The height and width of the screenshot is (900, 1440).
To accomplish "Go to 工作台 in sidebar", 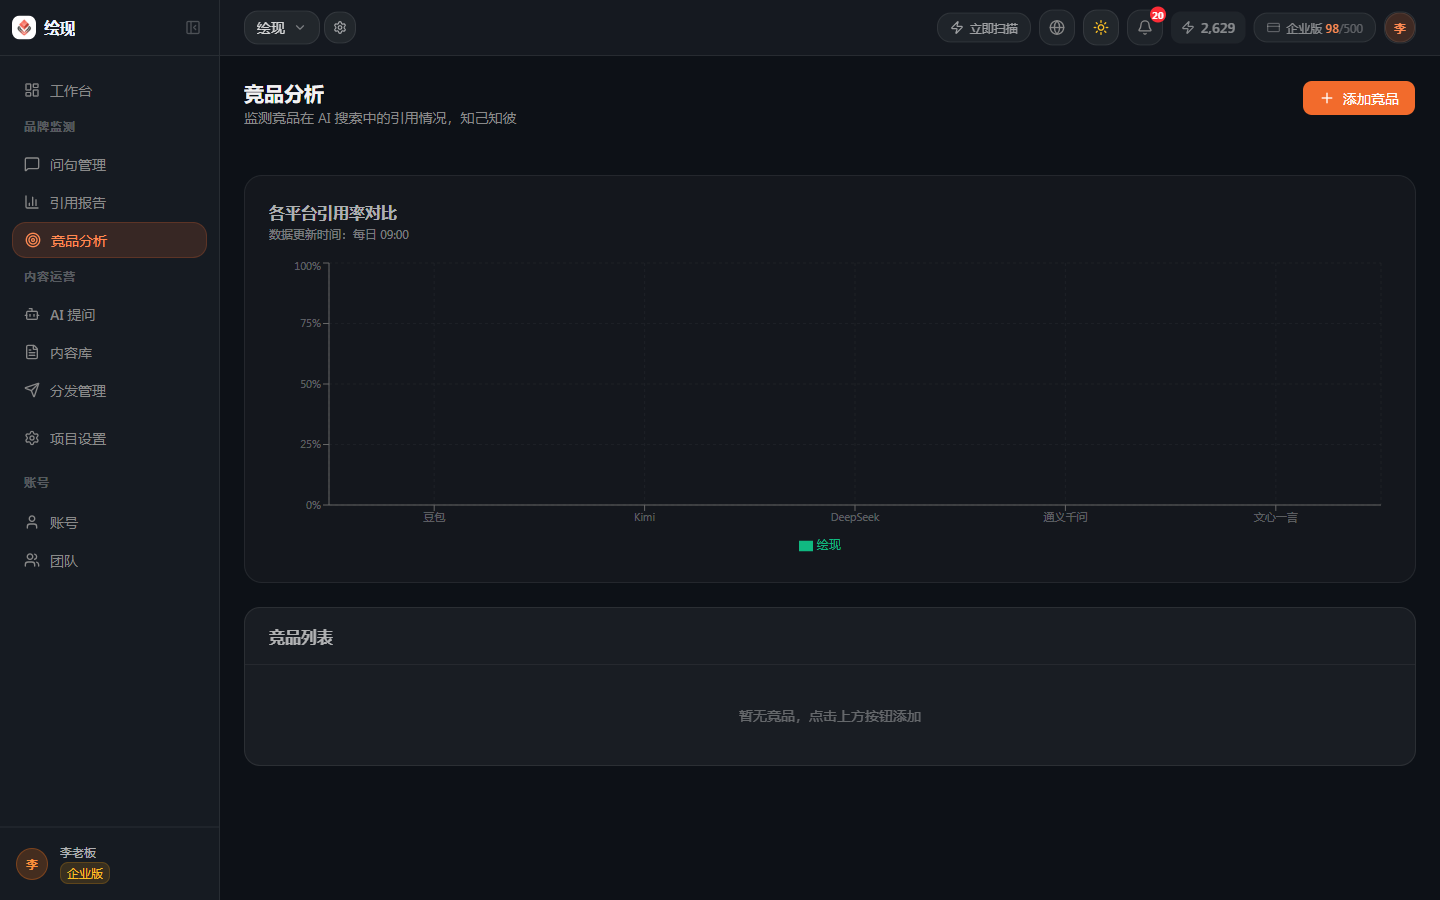I will click(109, 91).
